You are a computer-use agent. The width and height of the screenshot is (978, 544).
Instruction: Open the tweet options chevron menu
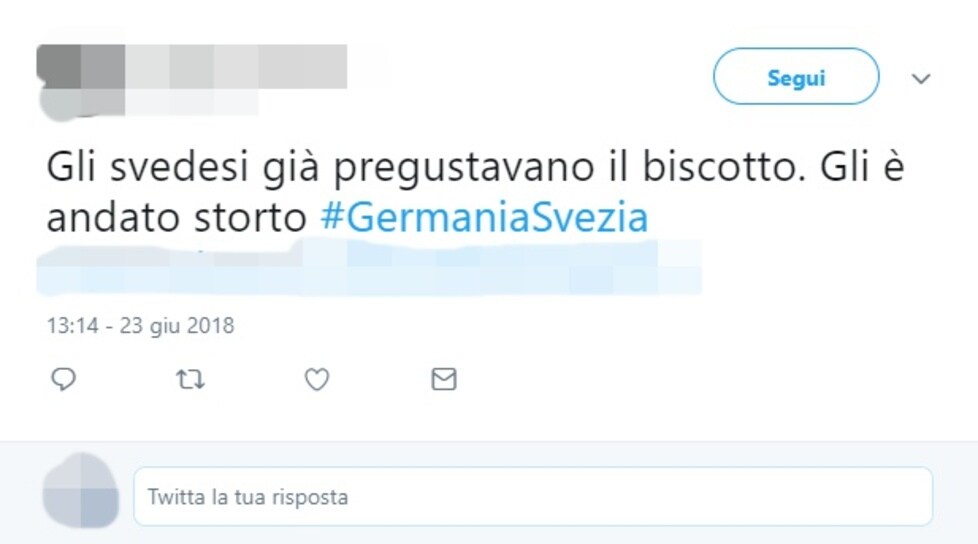(921, 78)
